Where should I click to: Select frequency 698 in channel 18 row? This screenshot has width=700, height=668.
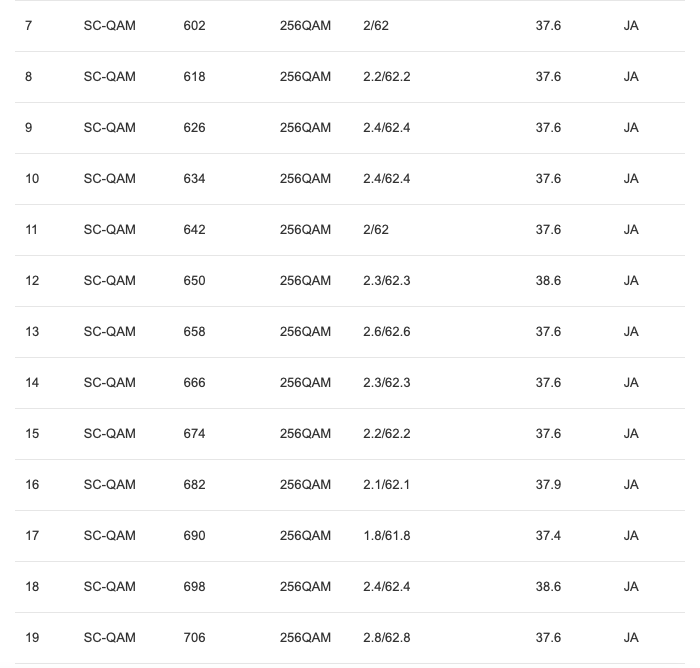click(x=194, y=586)
